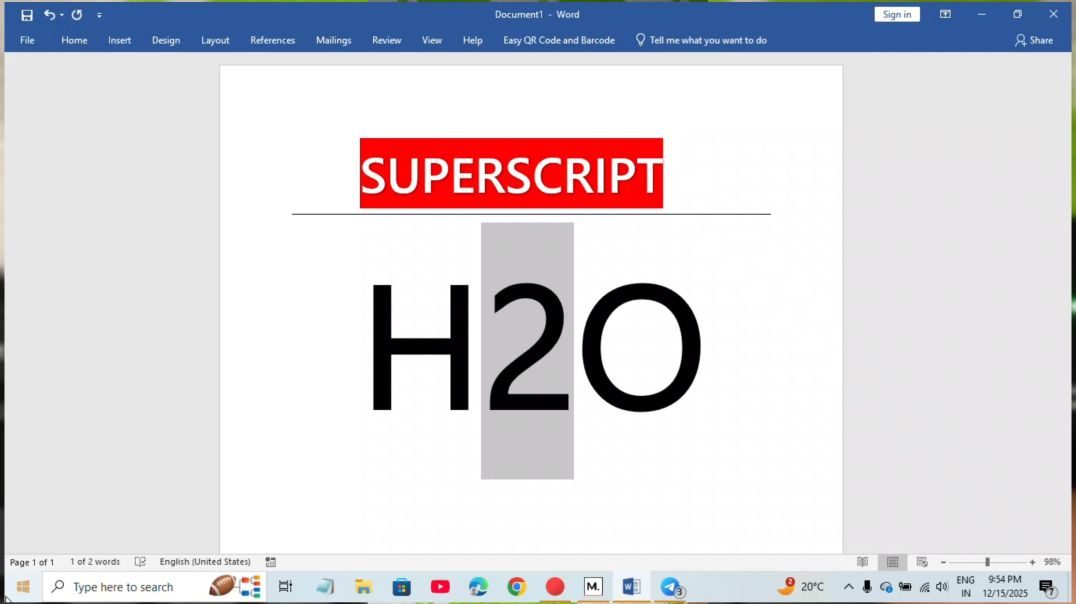Open Google Chrome from the taskbar
Viewport: 1076px width, 604px height.
coord(516,586)
